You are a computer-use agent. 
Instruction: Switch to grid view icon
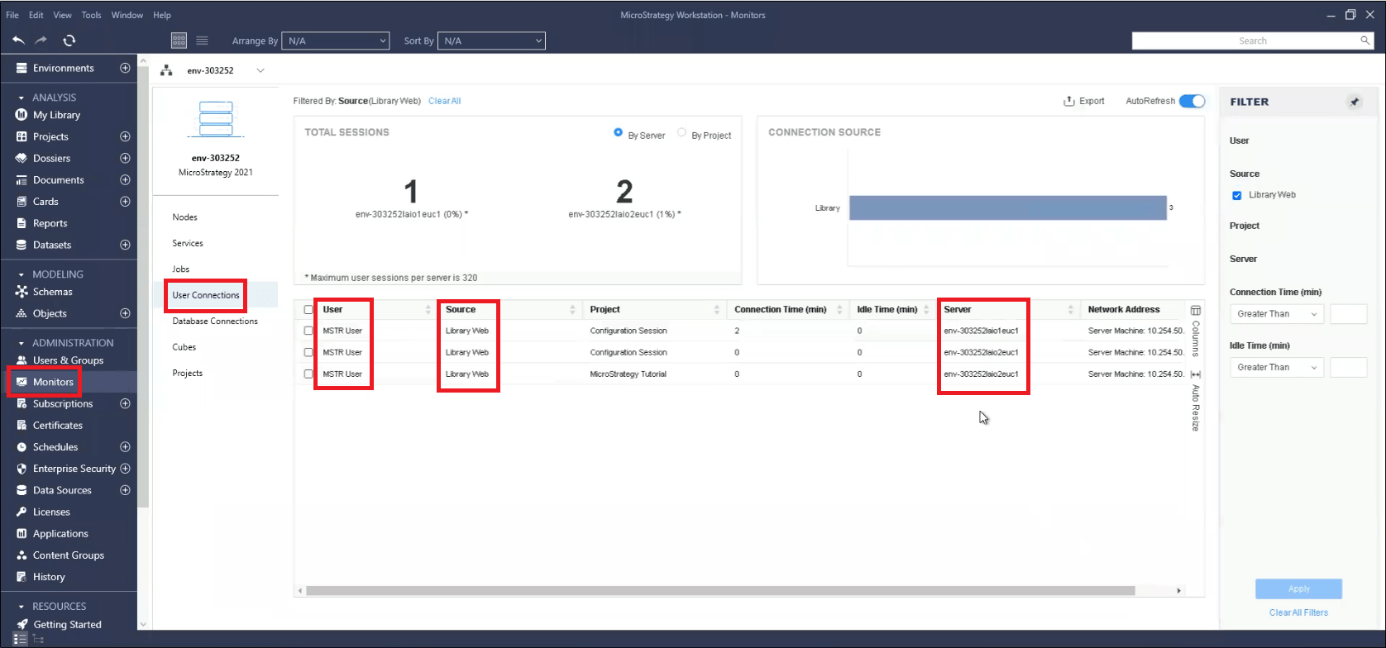coord(179,40)
